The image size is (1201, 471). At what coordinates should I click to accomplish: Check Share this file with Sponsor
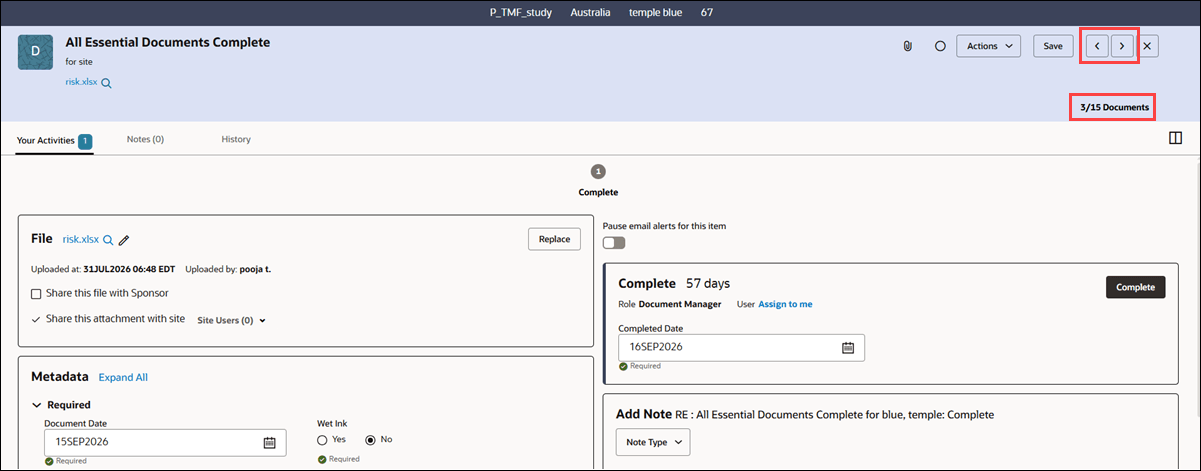click(36, 294)
